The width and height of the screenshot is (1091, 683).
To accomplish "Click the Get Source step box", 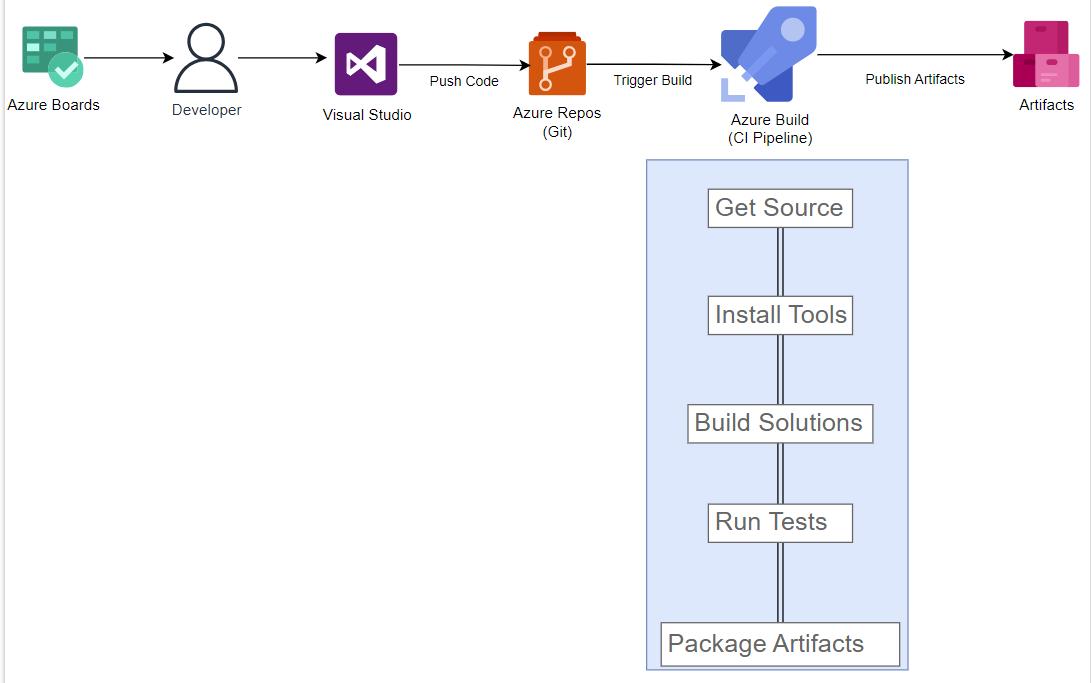I will click(x=780, y=208).
